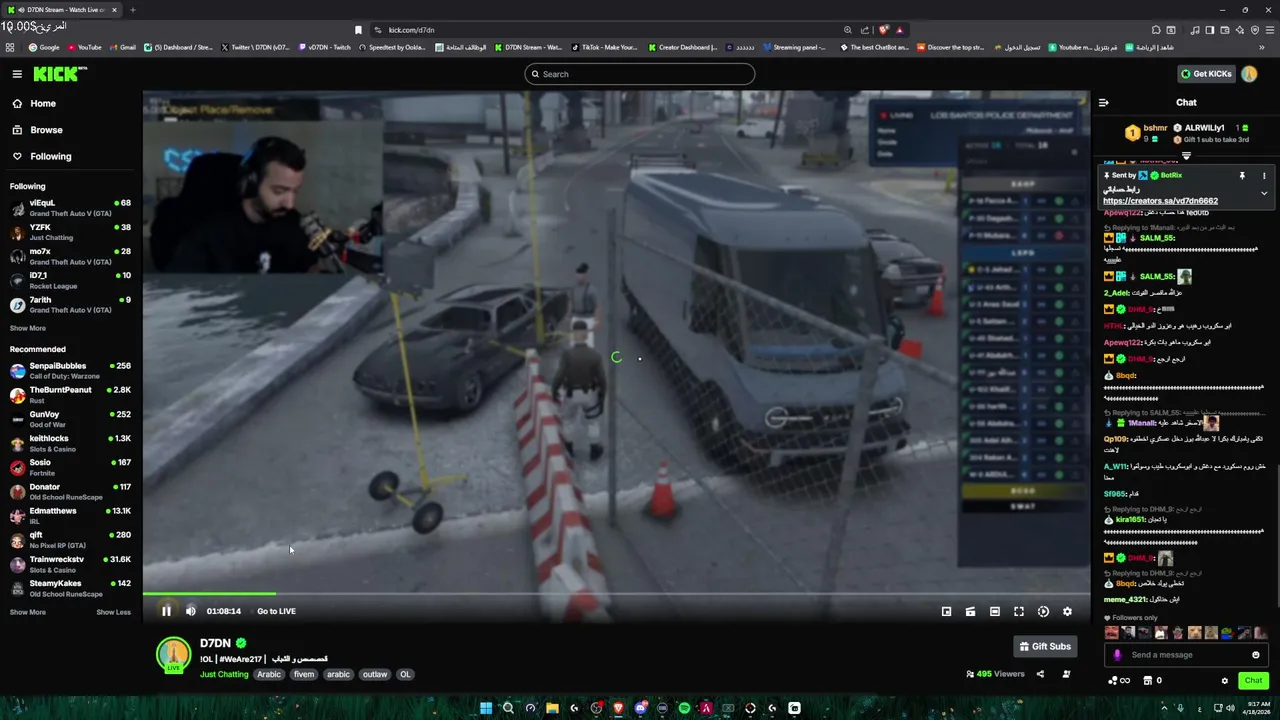This screenshot has height=720, width=1280.
Task: Click the purple chat identity icon
Action: coord(1118,655)
